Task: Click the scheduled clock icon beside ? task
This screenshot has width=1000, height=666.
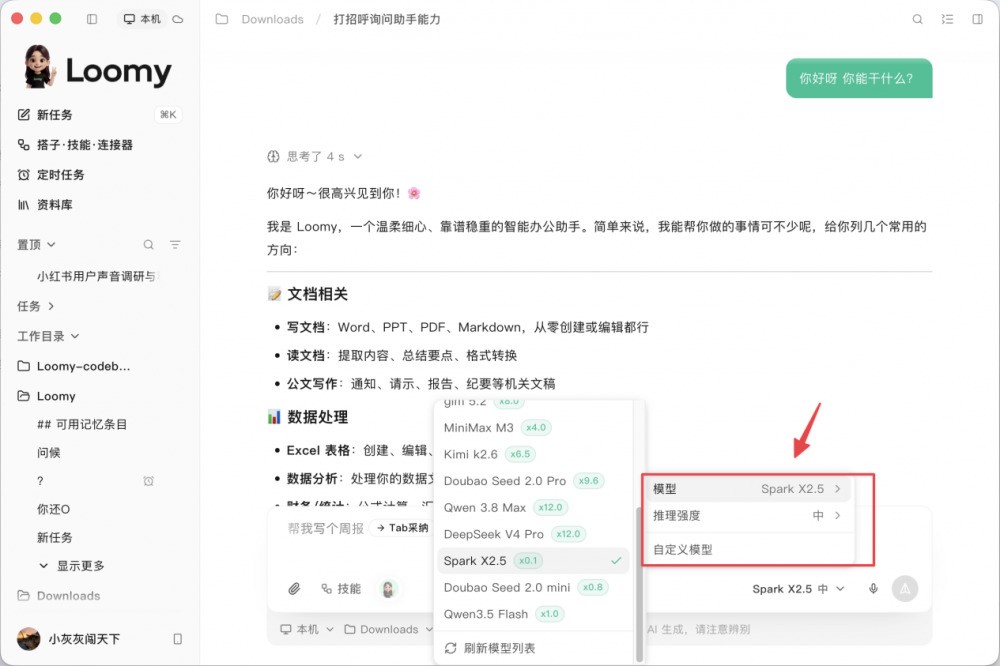Action: click(149, 481)
